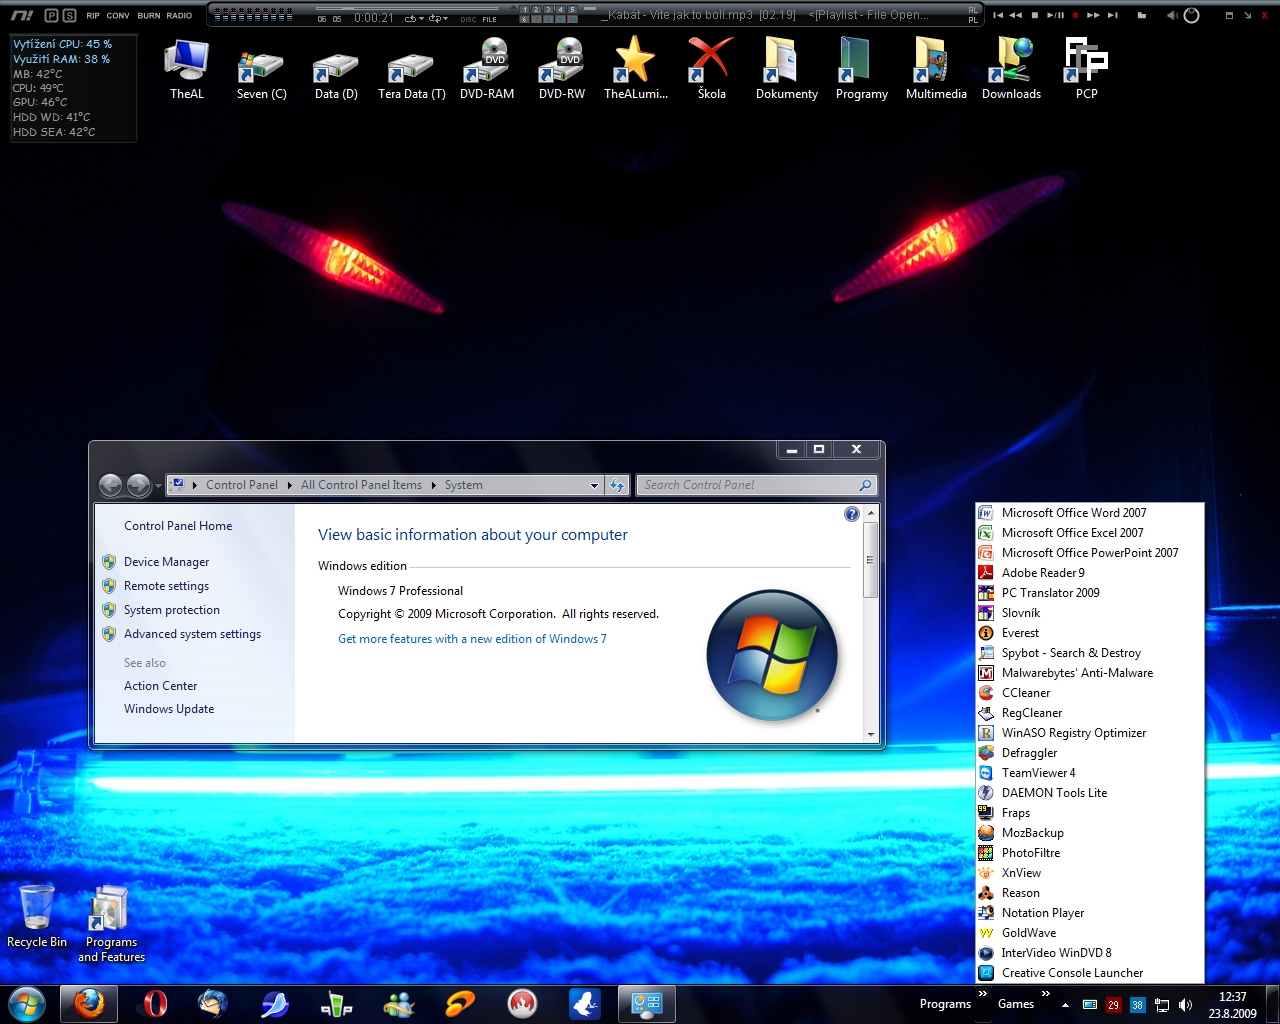This screenshot has width=1280, height=1024.
Task: Open Device Manager link
Action: [166, 562]
